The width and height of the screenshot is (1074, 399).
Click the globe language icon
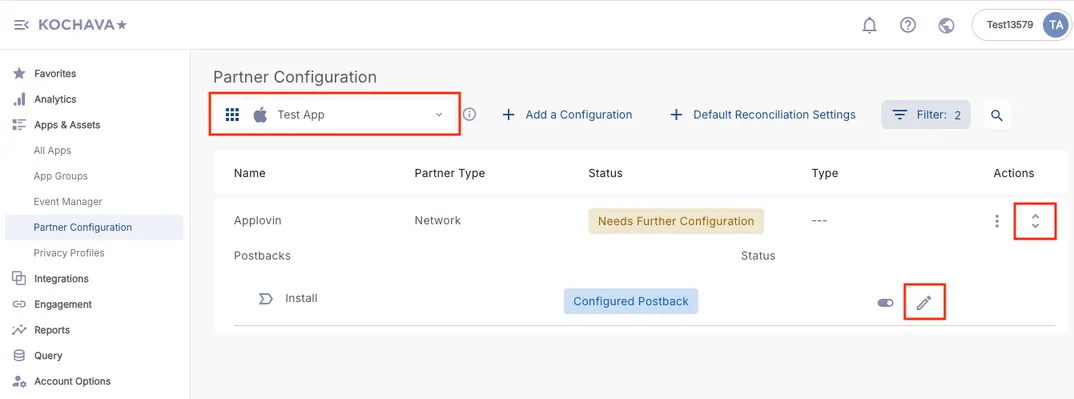point(947,25)
